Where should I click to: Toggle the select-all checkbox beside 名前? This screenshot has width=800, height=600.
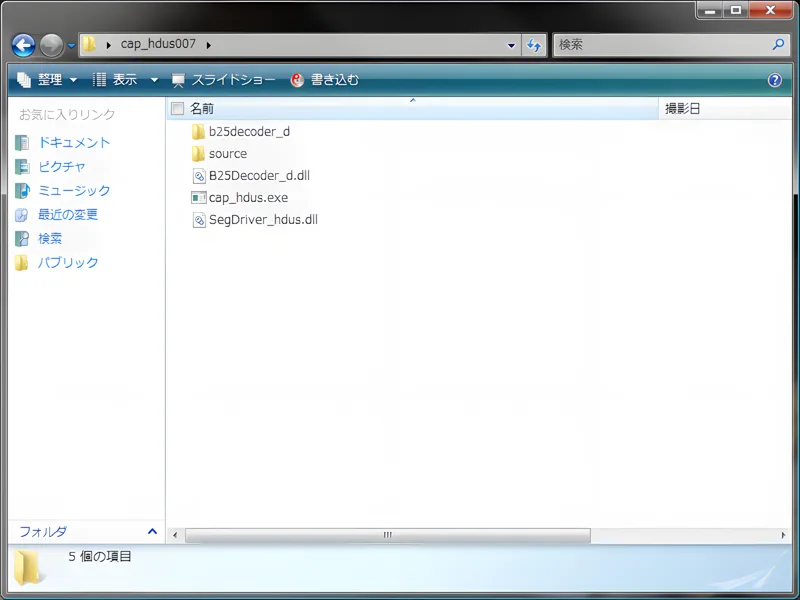pos(177,108)
